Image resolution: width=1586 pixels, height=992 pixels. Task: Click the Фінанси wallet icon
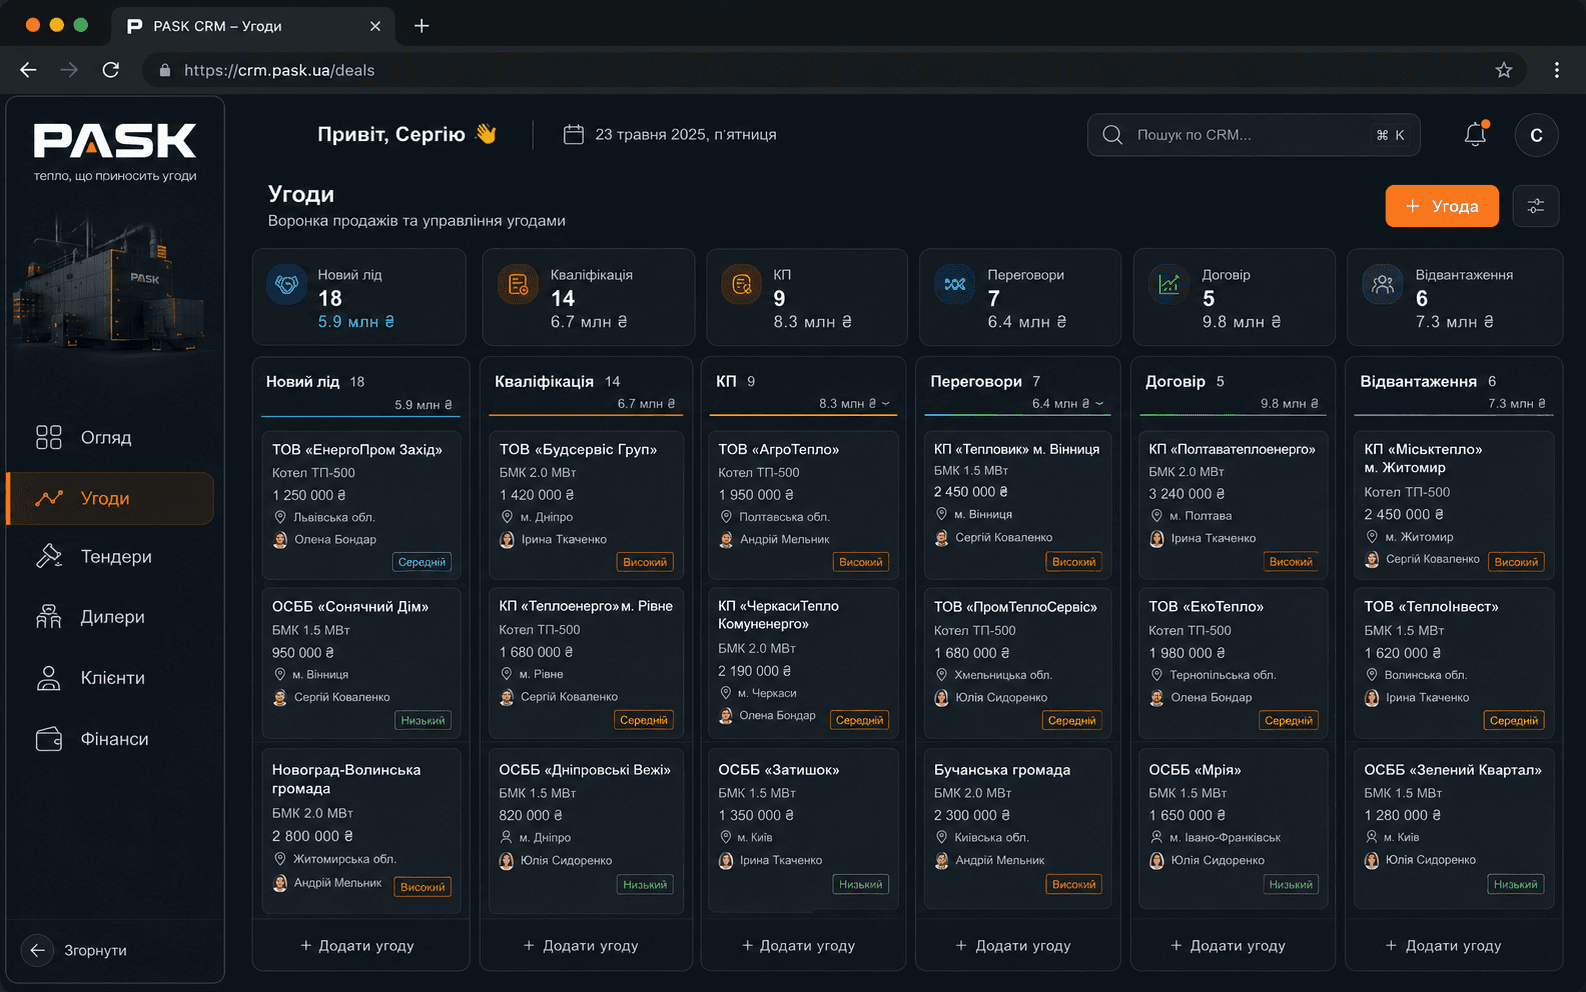point(48,739)
